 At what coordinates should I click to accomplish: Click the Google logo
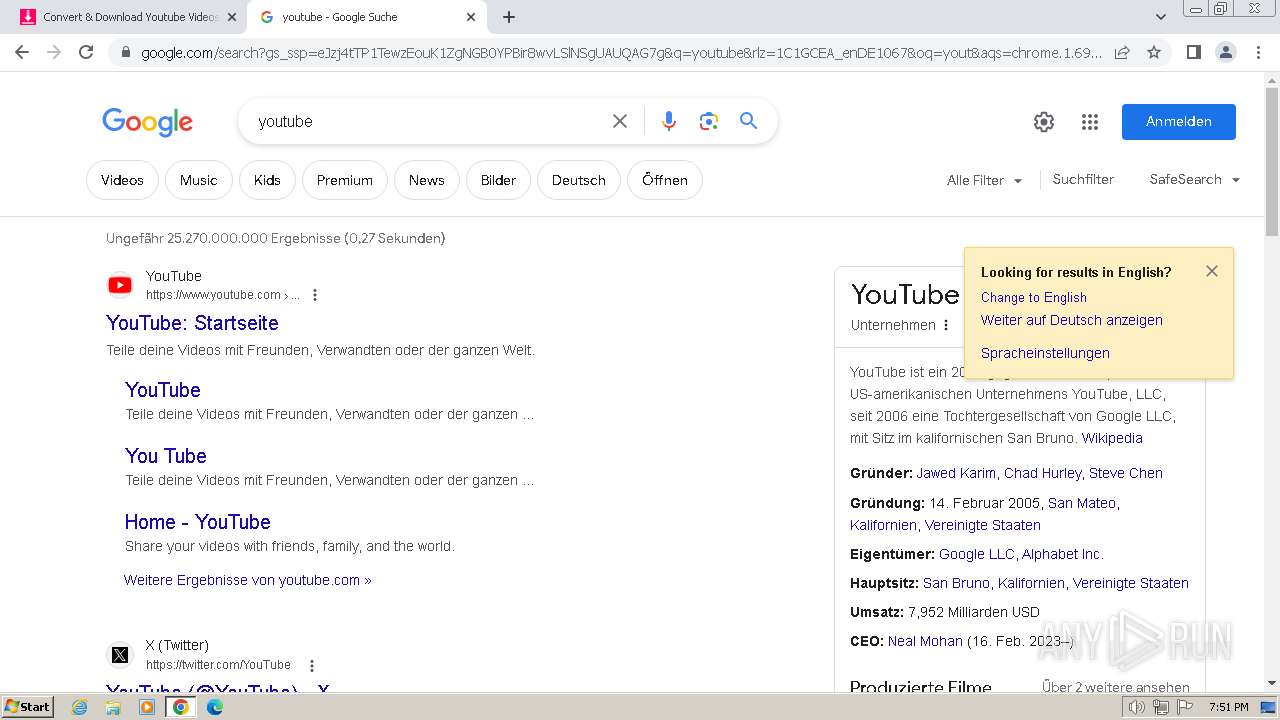click(x=147, y=122)
